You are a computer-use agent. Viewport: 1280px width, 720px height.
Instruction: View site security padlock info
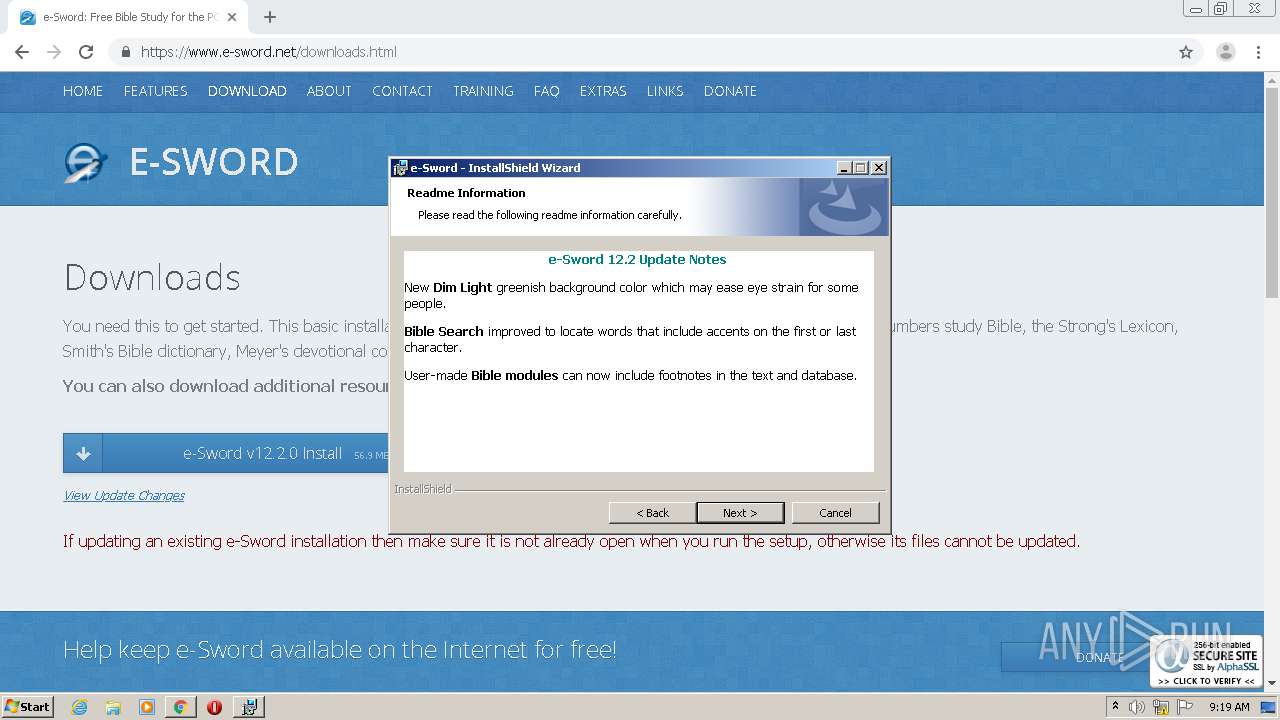[x=126, y=52]
